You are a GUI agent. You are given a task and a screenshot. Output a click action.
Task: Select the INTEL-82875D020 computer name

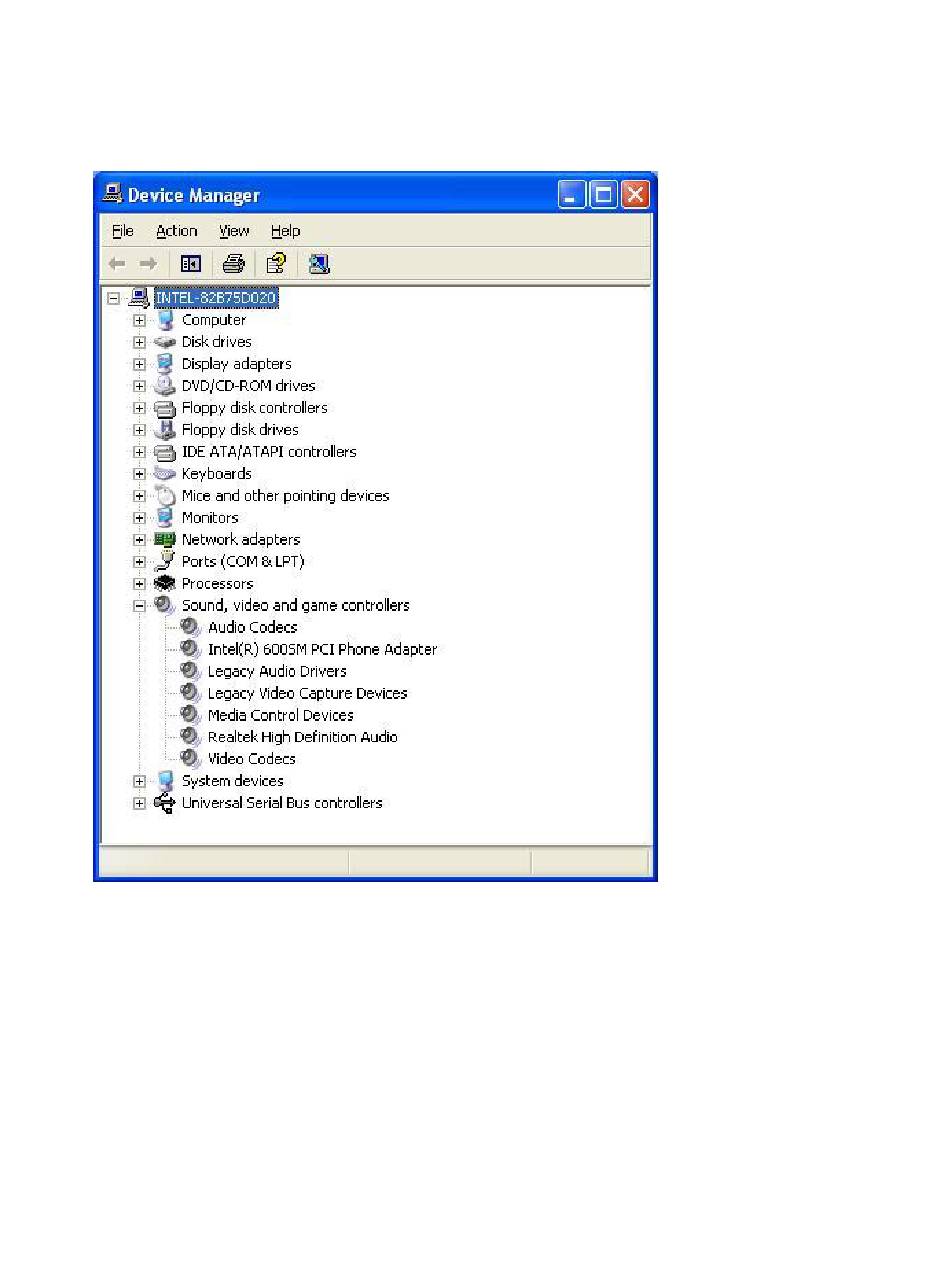click(x=216, y=298)
